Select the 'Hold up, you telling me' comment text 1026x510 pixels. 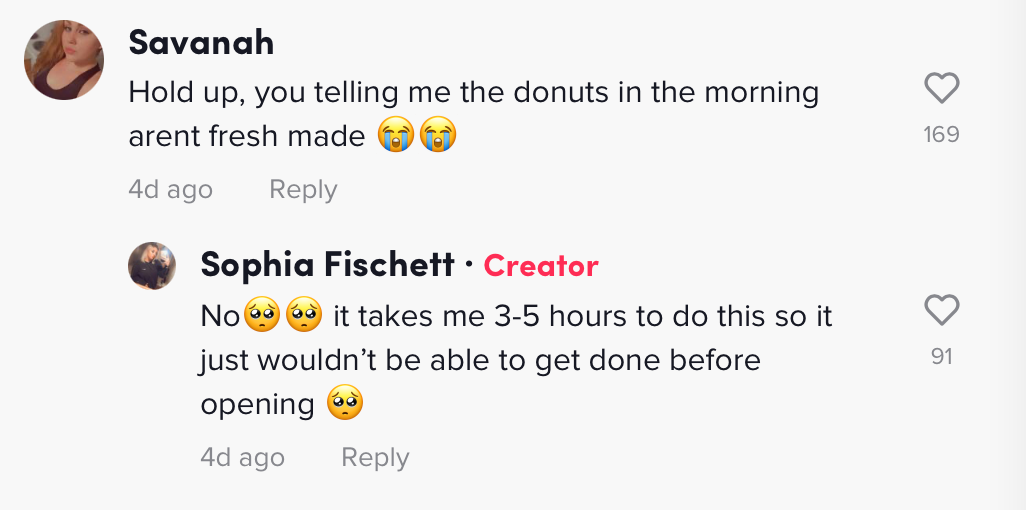474,113
